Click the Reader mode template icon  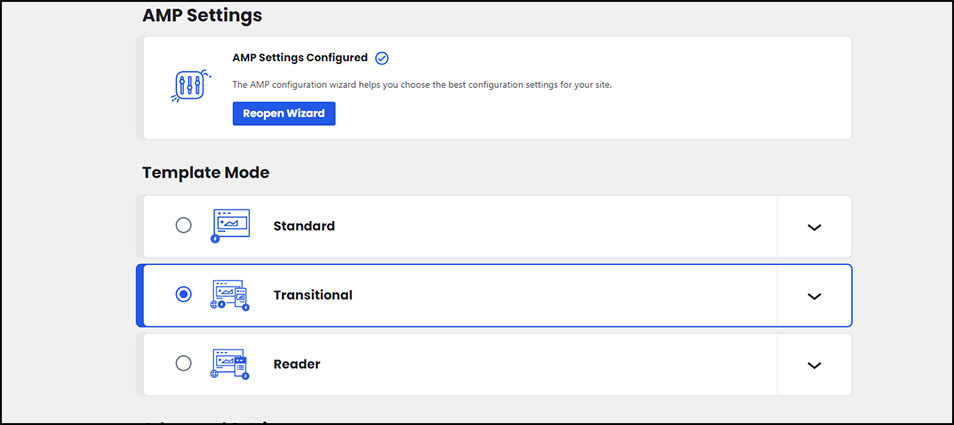[x=230, y=364]
